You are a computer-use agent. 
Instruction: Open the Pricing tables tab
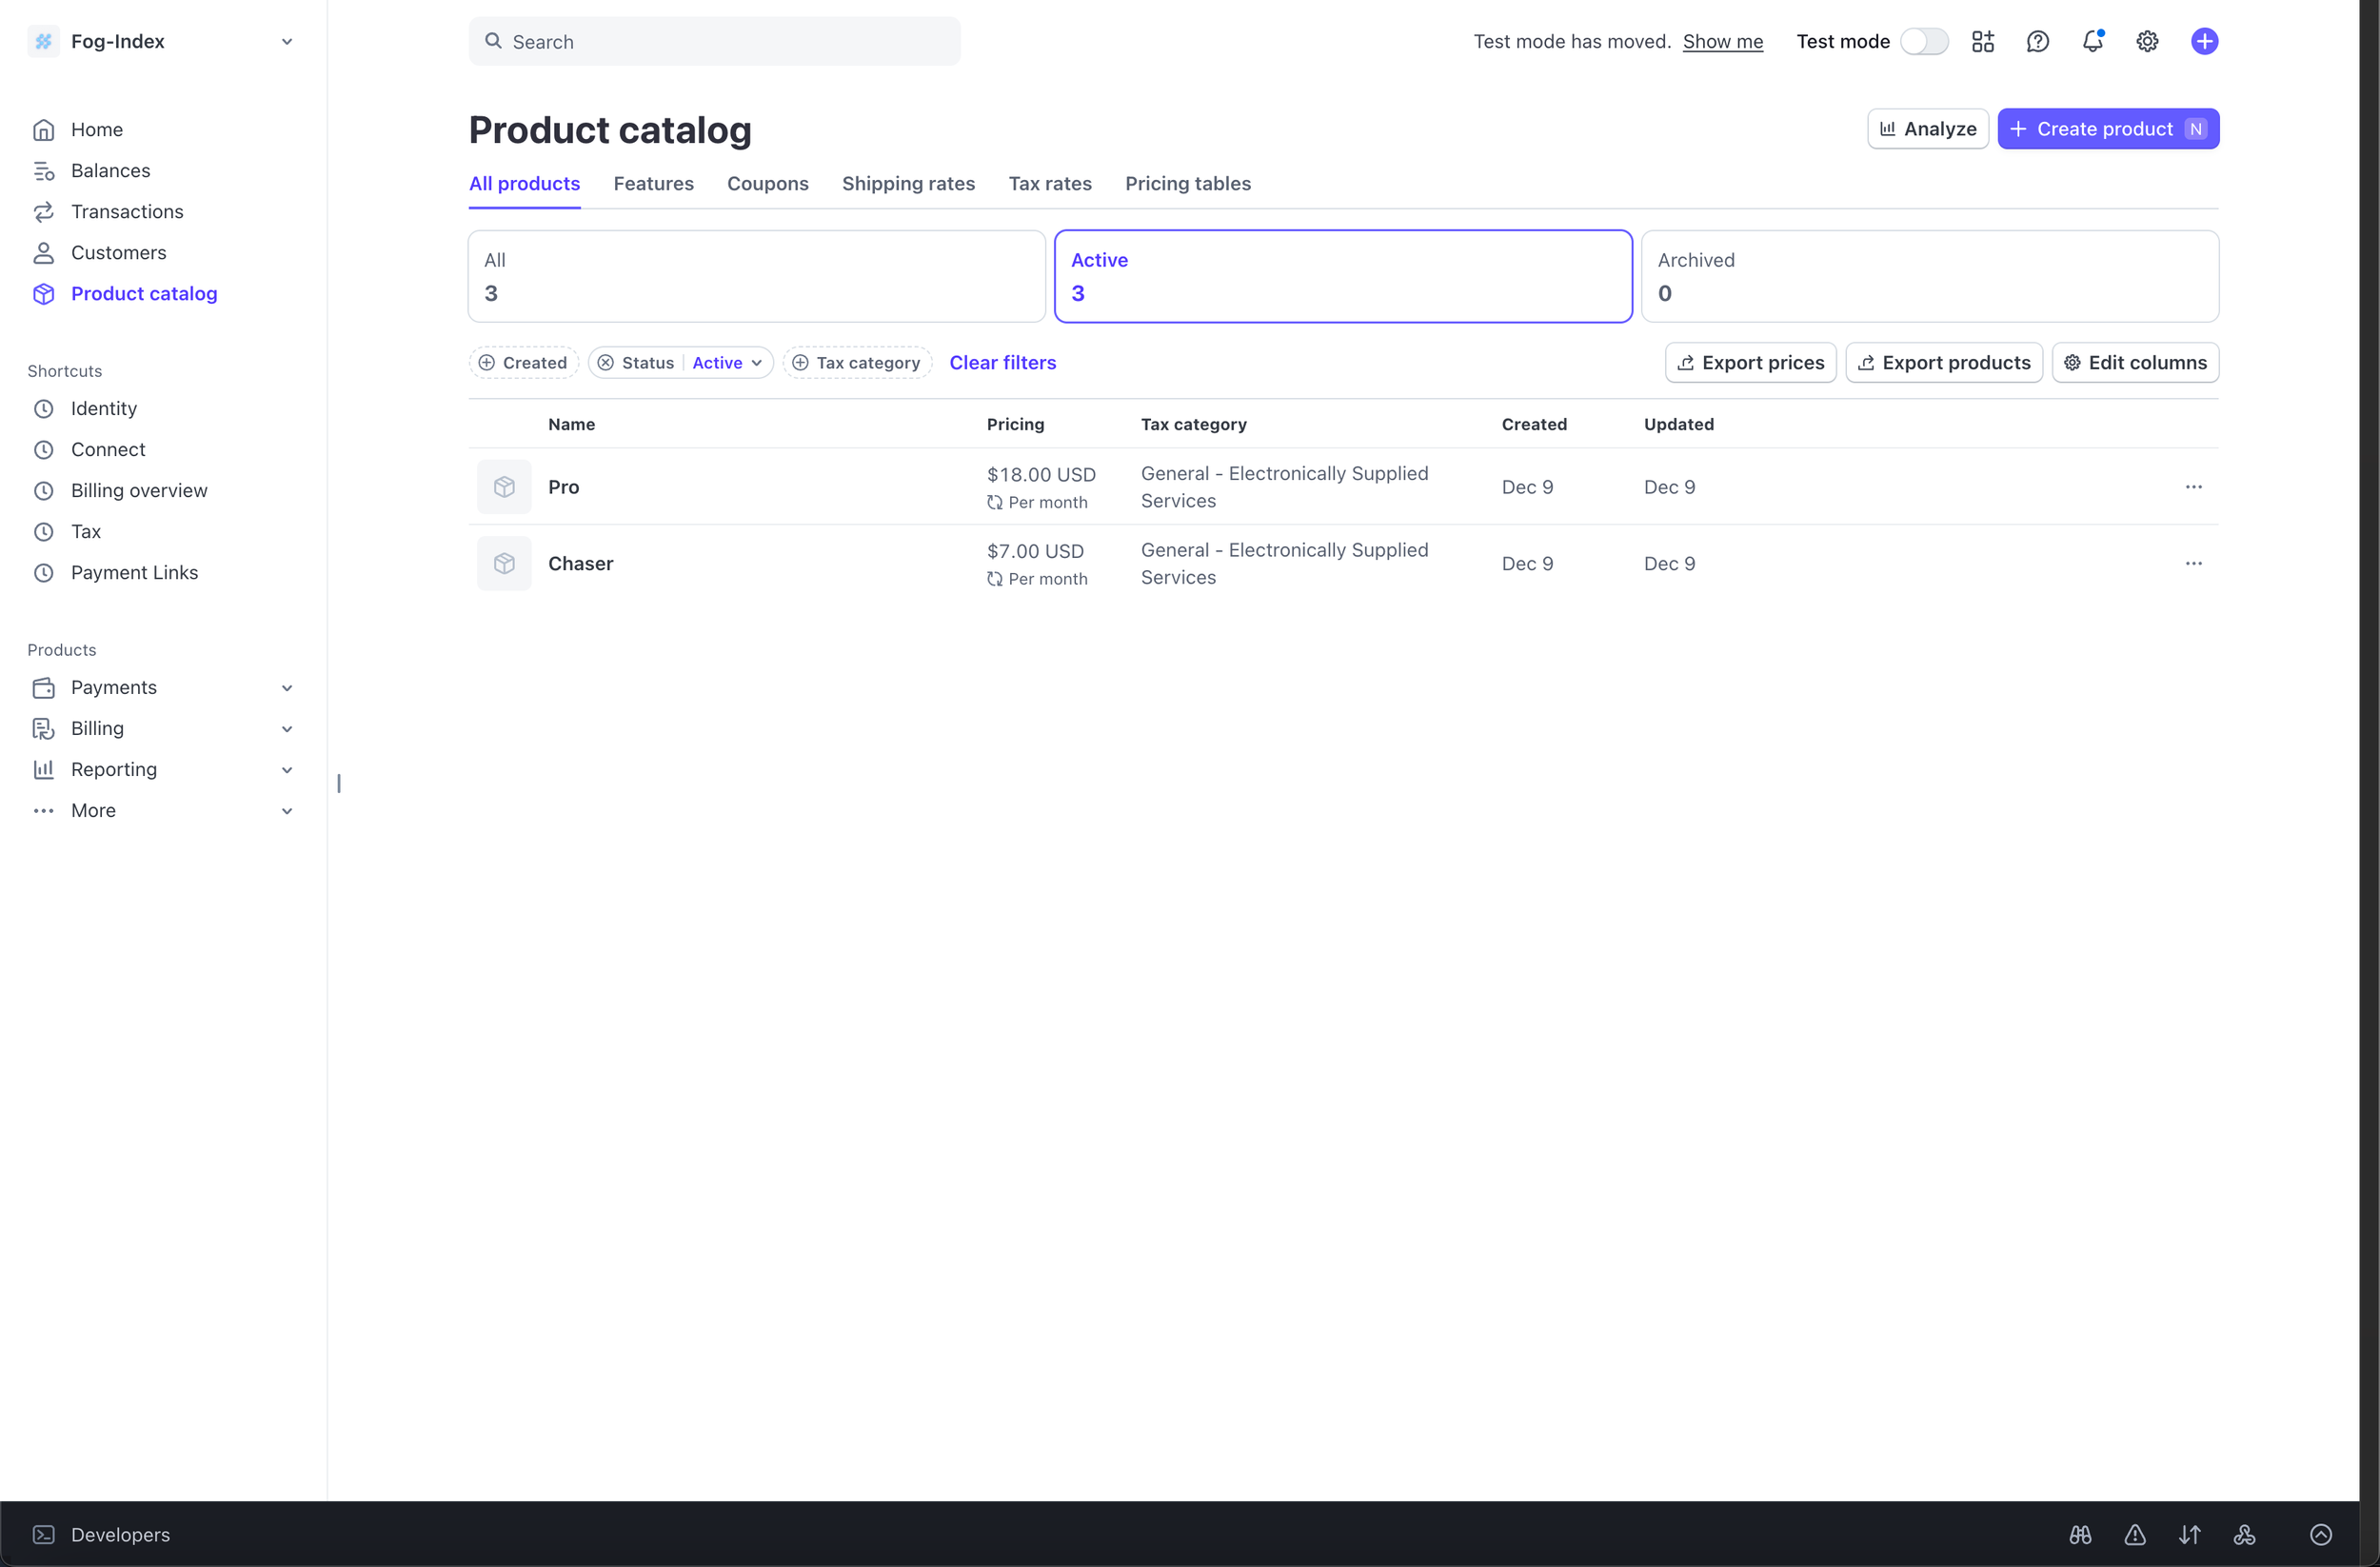click(x=1187, y=183)
